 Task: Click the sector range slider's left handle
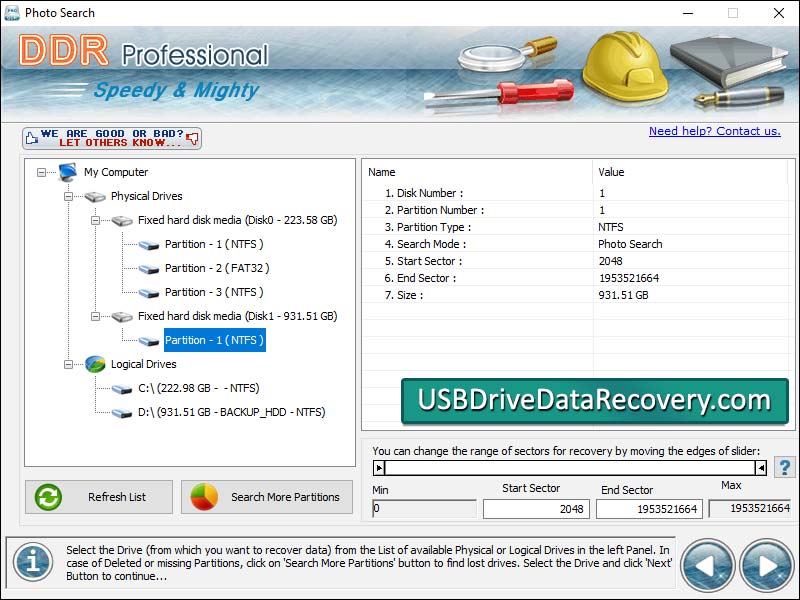[379, 467]
